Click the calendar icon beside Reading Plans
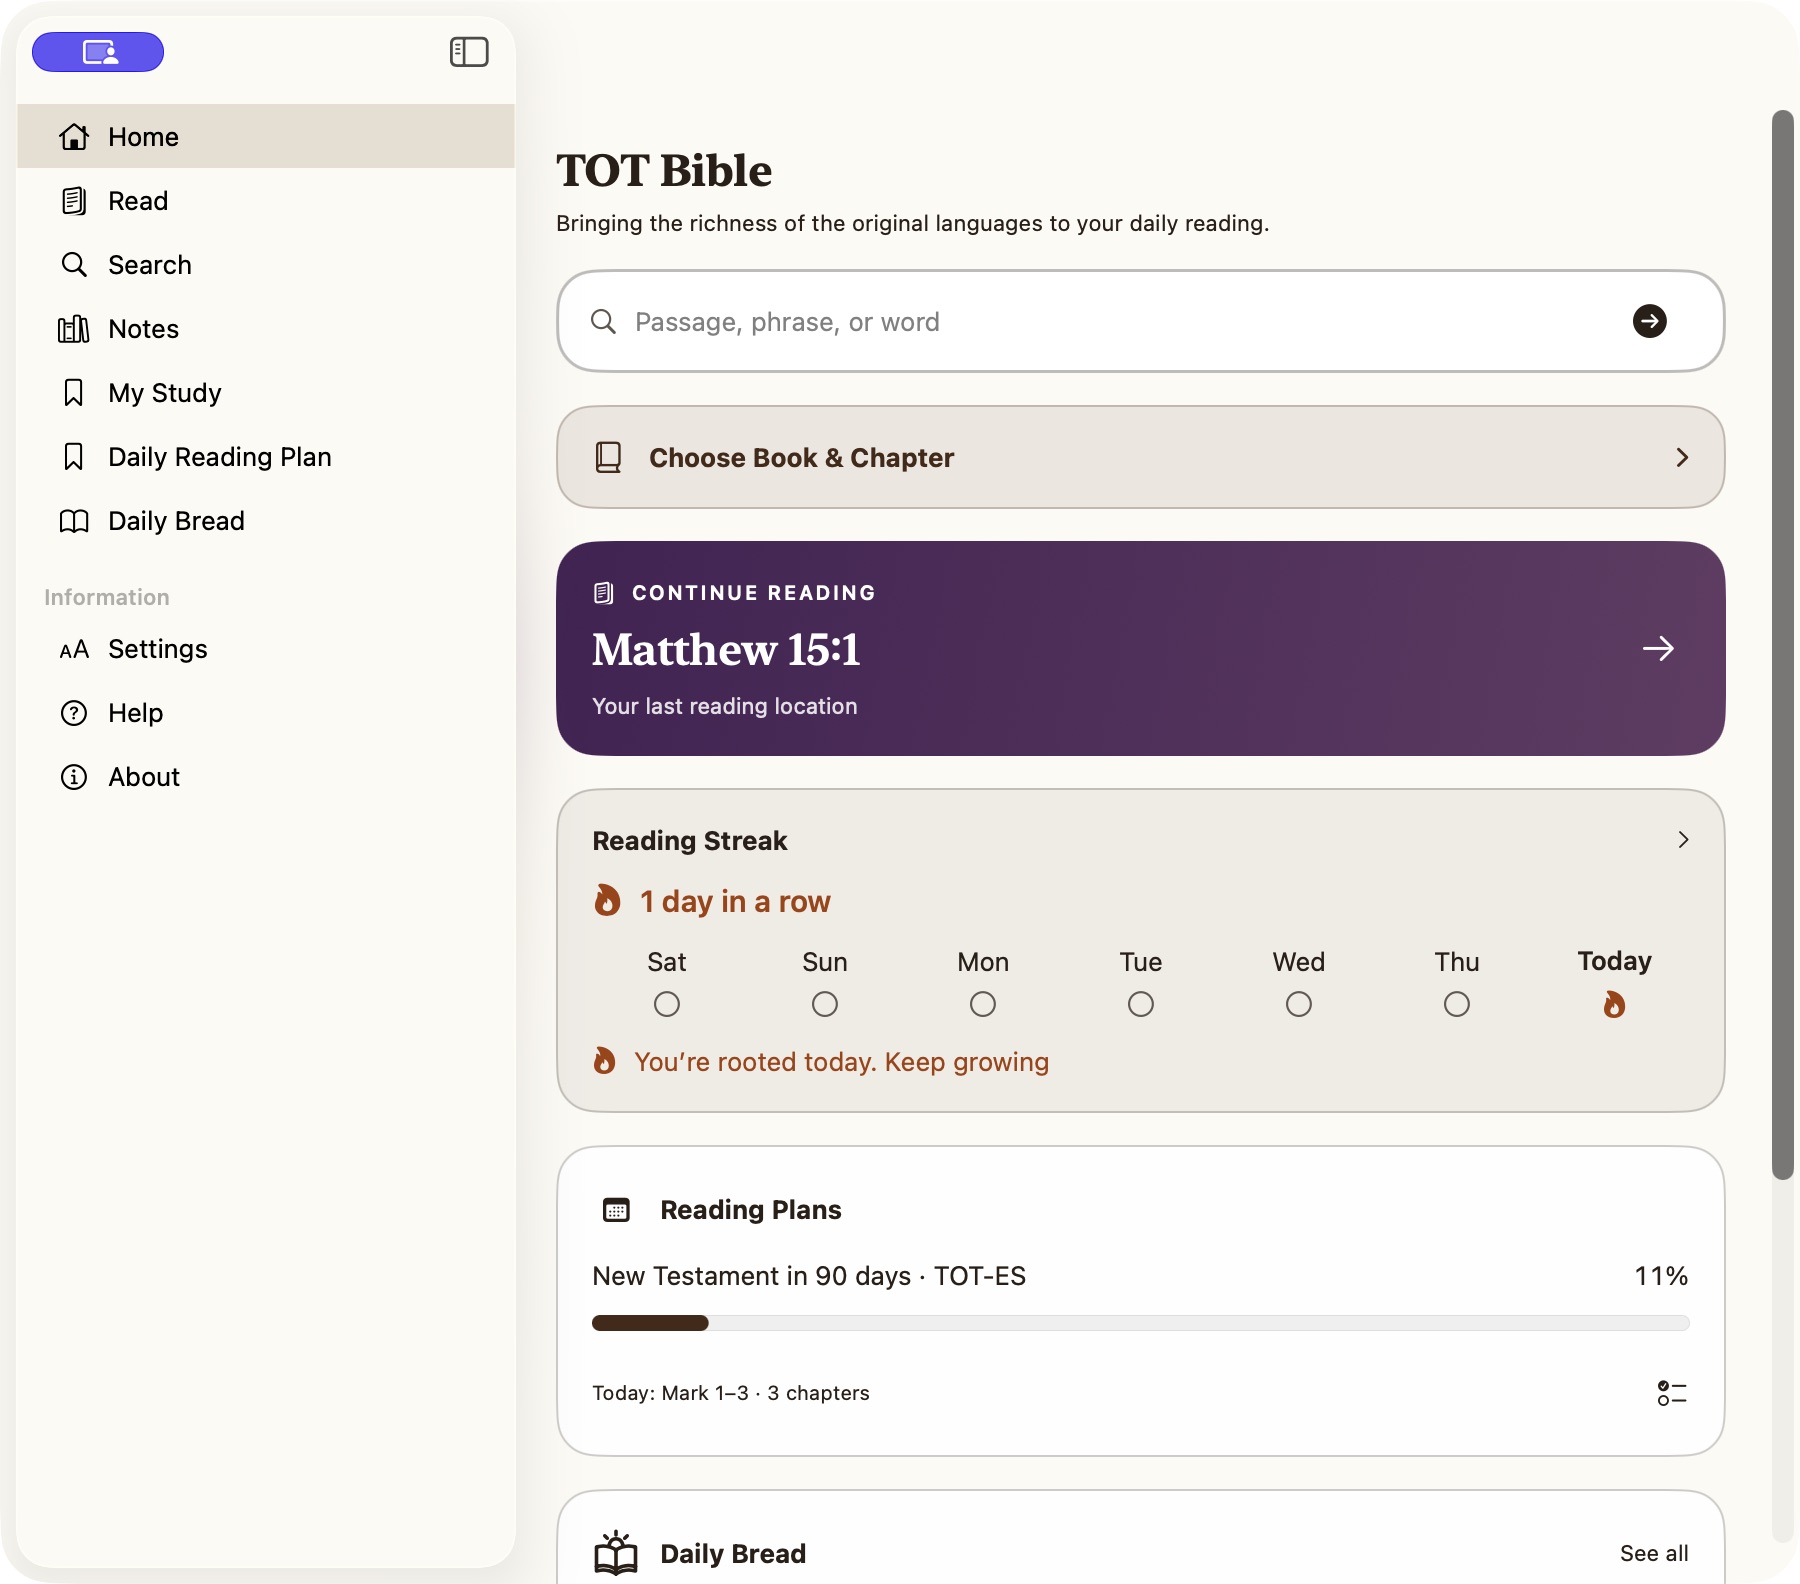1800x1584 pixels. [x=616, y=1210]
